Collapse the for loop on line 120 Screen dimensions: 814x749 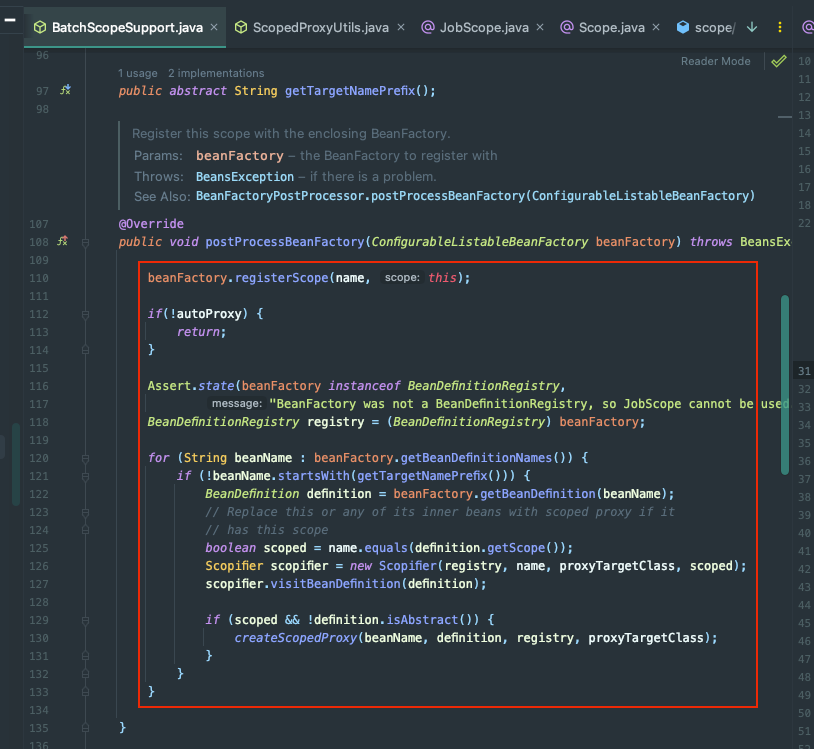point(86,458)
